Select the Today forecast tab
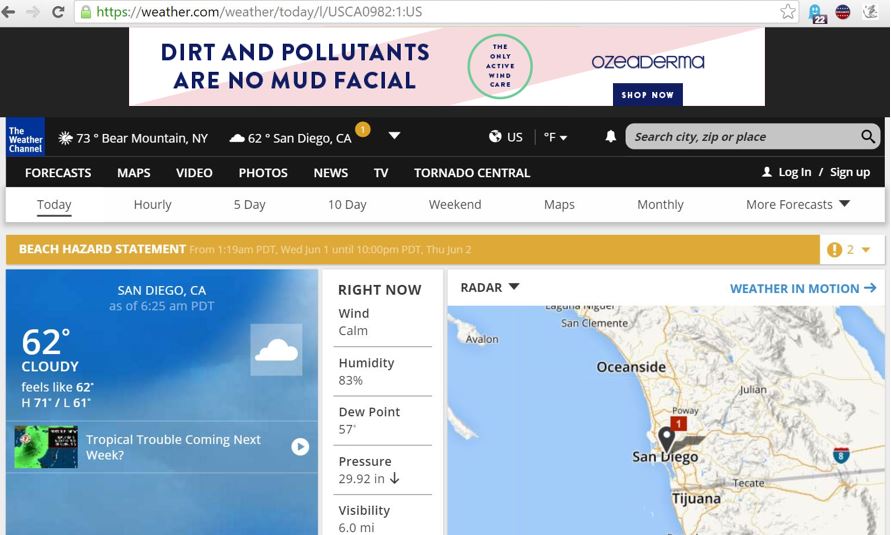 click(x=54, y=205)
